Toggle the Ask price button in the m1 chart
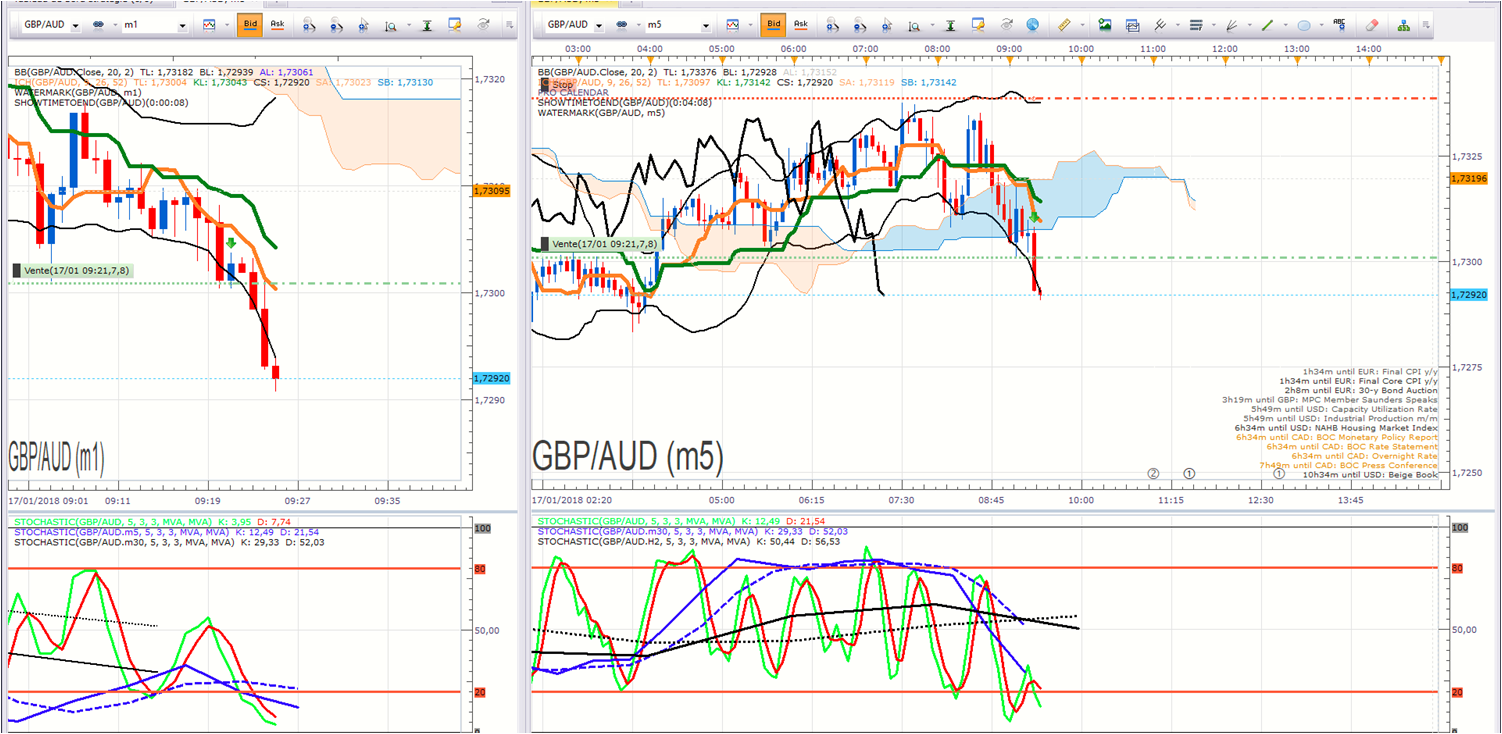Viewport: 1502px width, 734px height. pos(277,25)
